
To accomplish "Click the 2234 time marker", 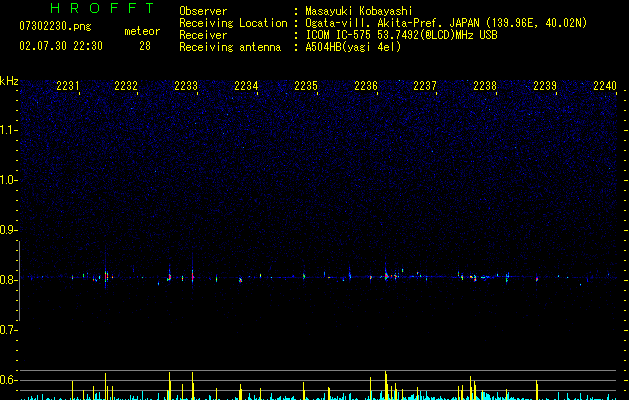I will click(246, 85).
